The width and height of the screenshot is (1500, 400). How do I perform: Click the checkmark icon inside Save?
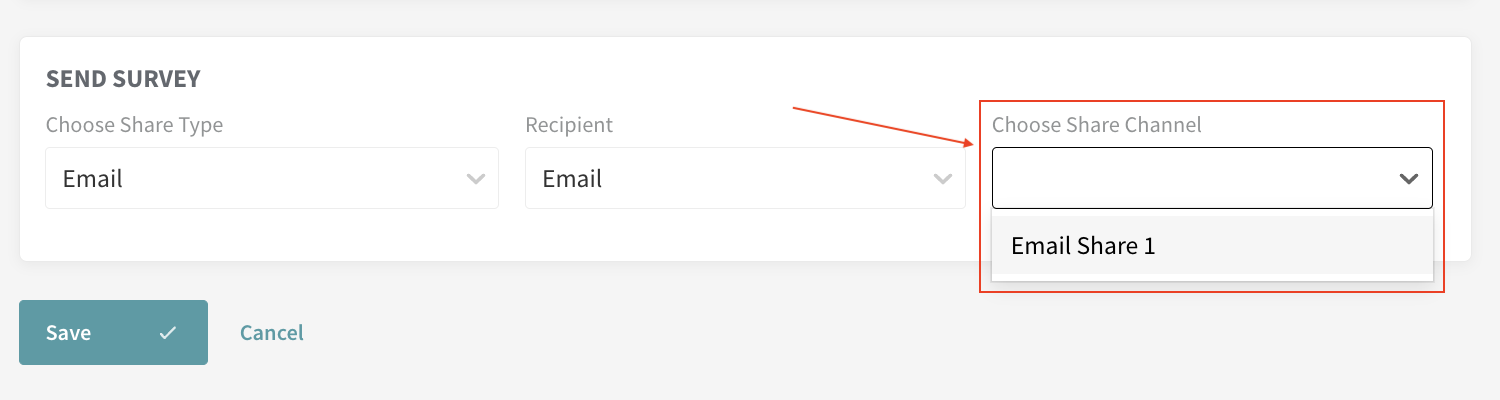click(168, 333)
